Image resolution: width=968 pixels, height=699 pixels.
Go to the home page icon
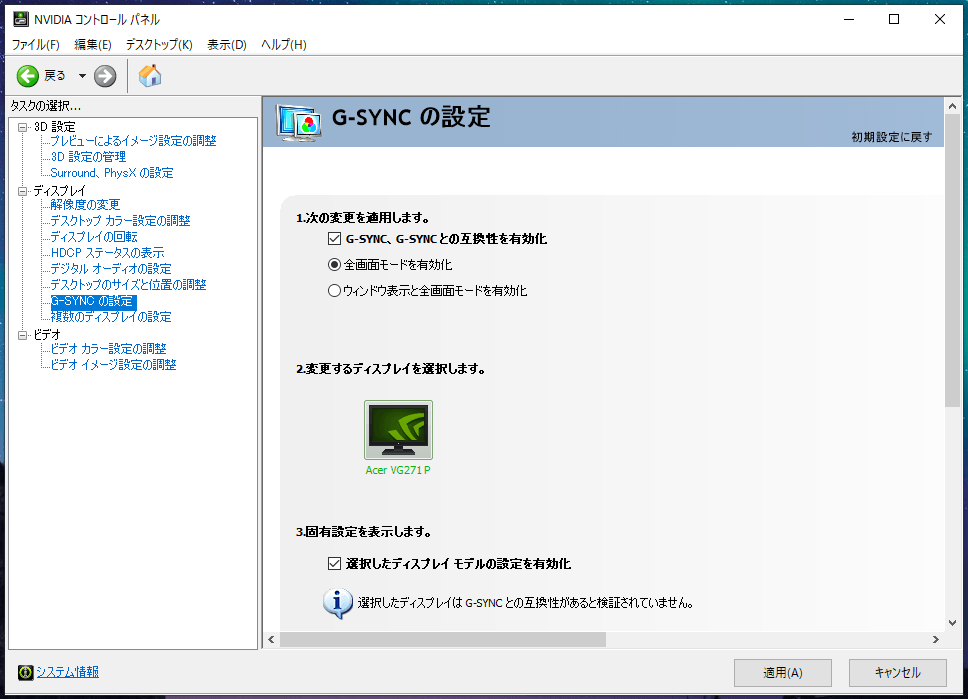click(150, 75)
